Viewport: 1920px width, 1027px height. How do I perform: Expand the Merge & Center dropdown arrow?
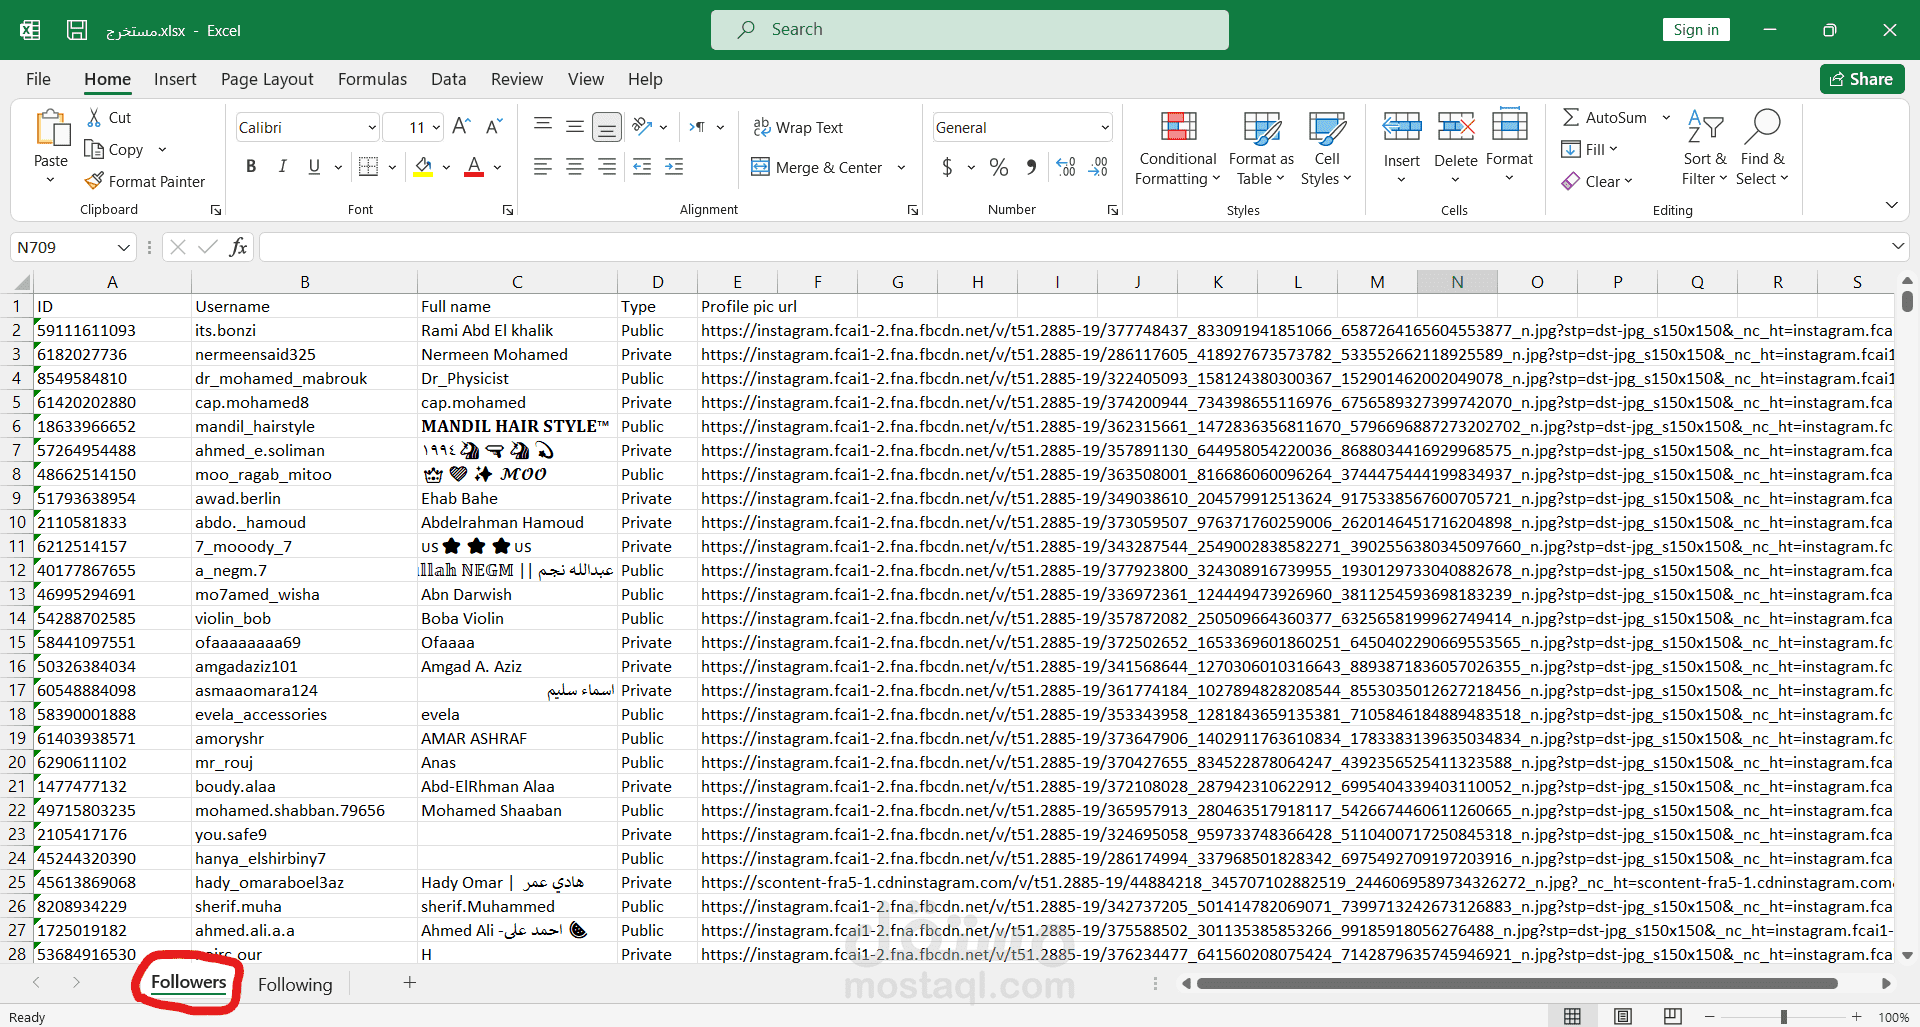coord(901,167)
